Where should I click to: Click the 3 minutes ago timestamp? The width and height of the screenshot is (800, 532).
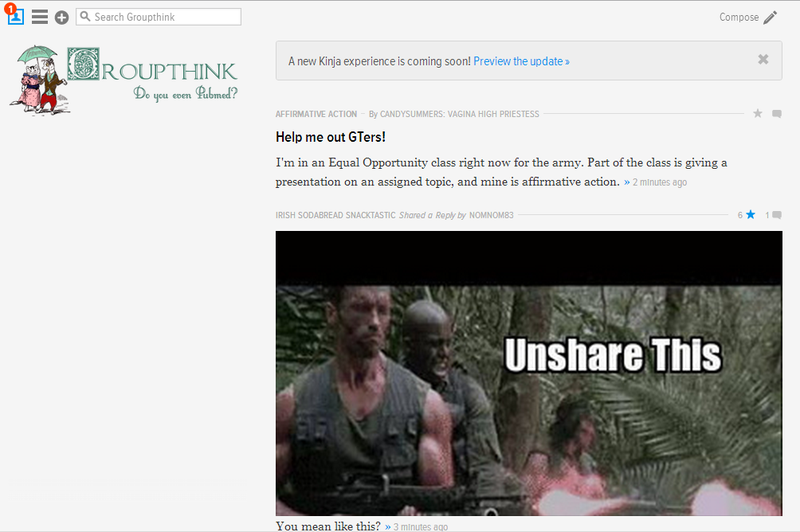click(421, 527)
